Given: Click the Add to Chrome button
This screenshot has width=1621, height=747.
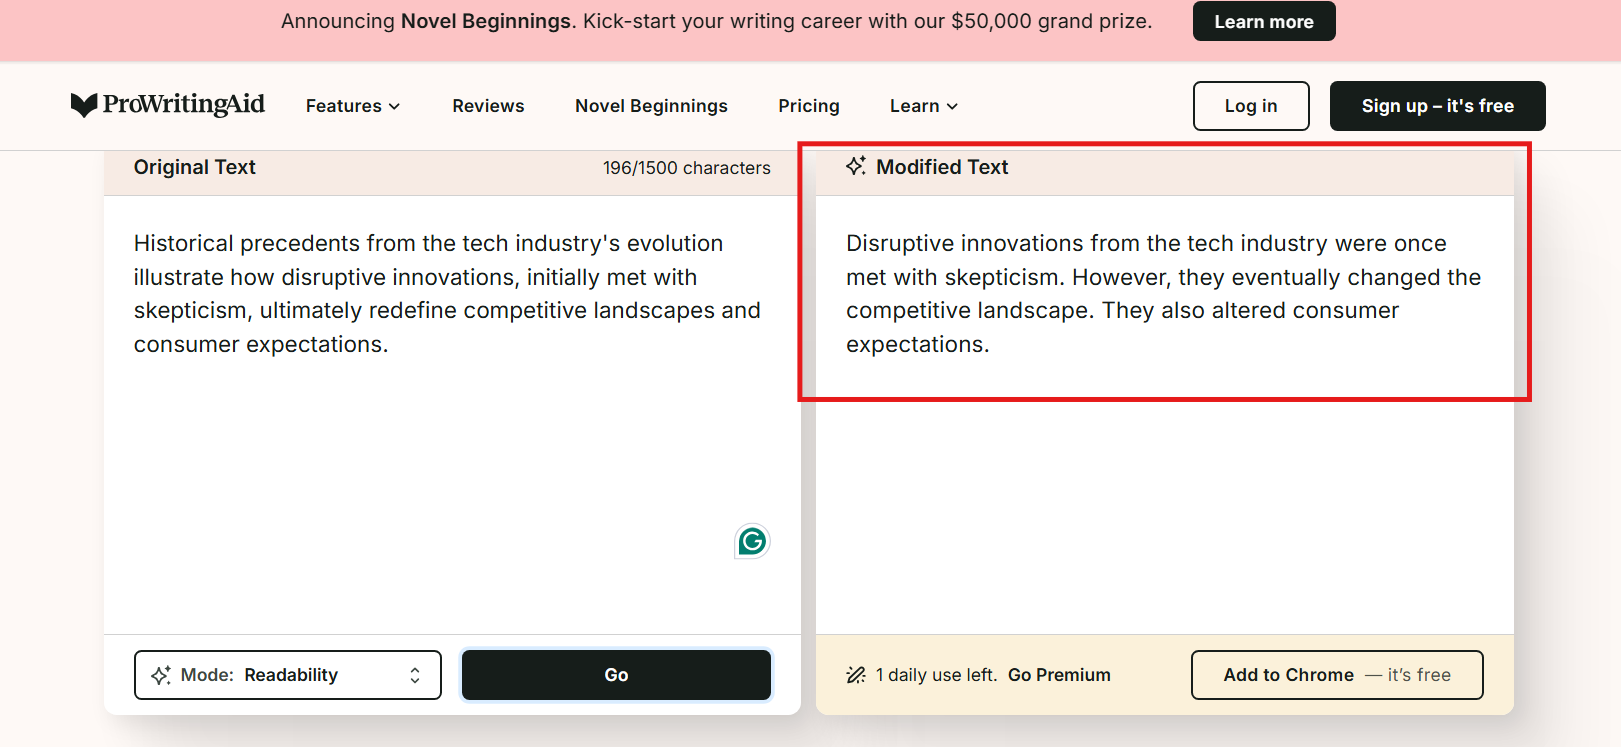Looking at the screenshot, I should (x=1337, y=675).
